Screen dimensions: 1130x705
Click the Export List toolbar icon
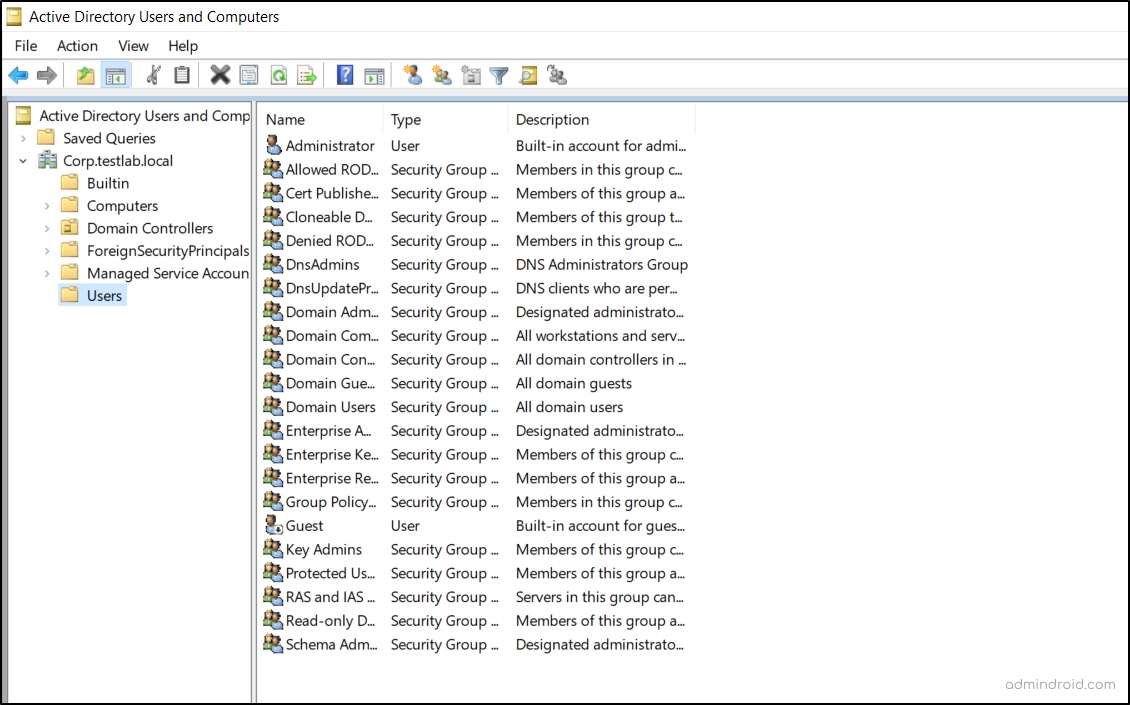point(308,75)
